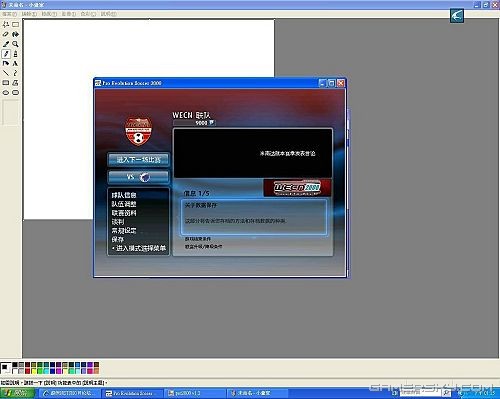Viewport: 500px width, 399px height.
Task: Open the Windows Start button
Action: coord(18,393)
